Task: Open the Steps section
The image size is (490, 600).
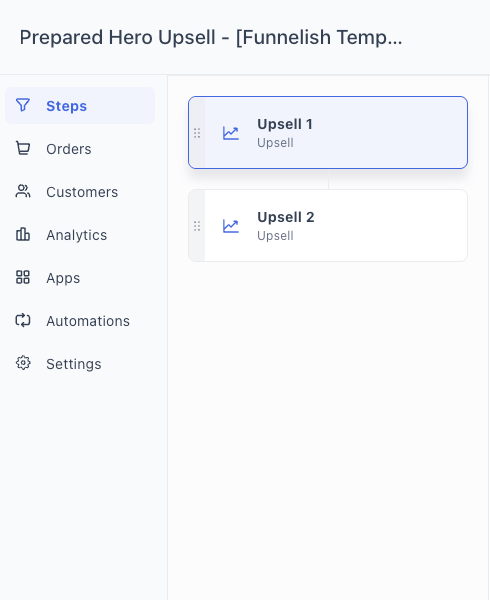Action: [x=80, y=106]
